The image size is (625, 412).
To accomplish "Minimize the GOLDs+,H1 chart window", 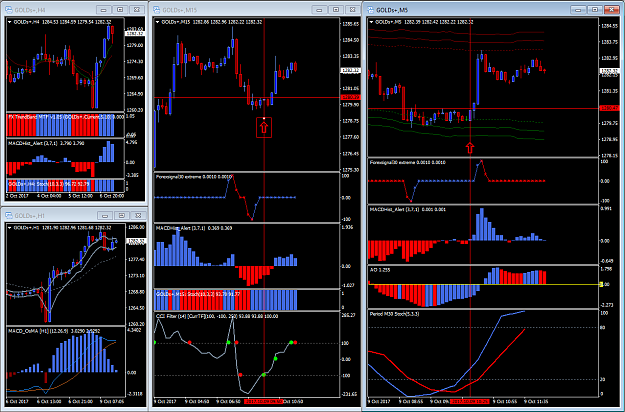I will coord(105,216).
